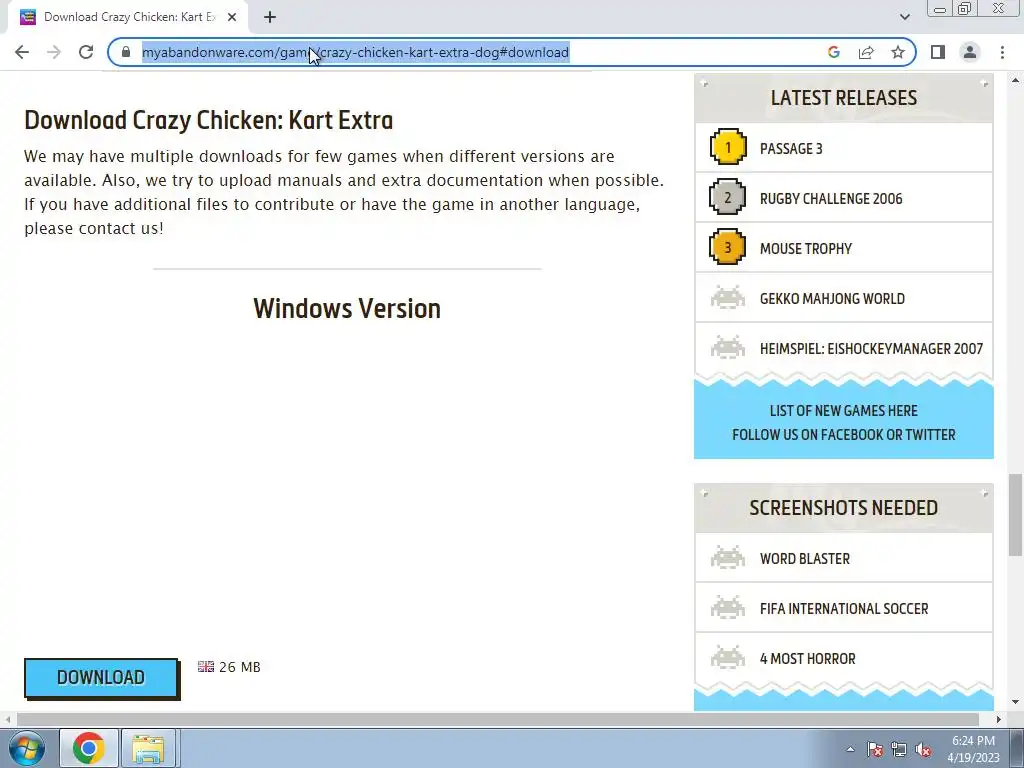The width and height of the screenshot is (1024, 768).
Task: Click the vertical scrollbar thumb
Action: (1015, 515)
